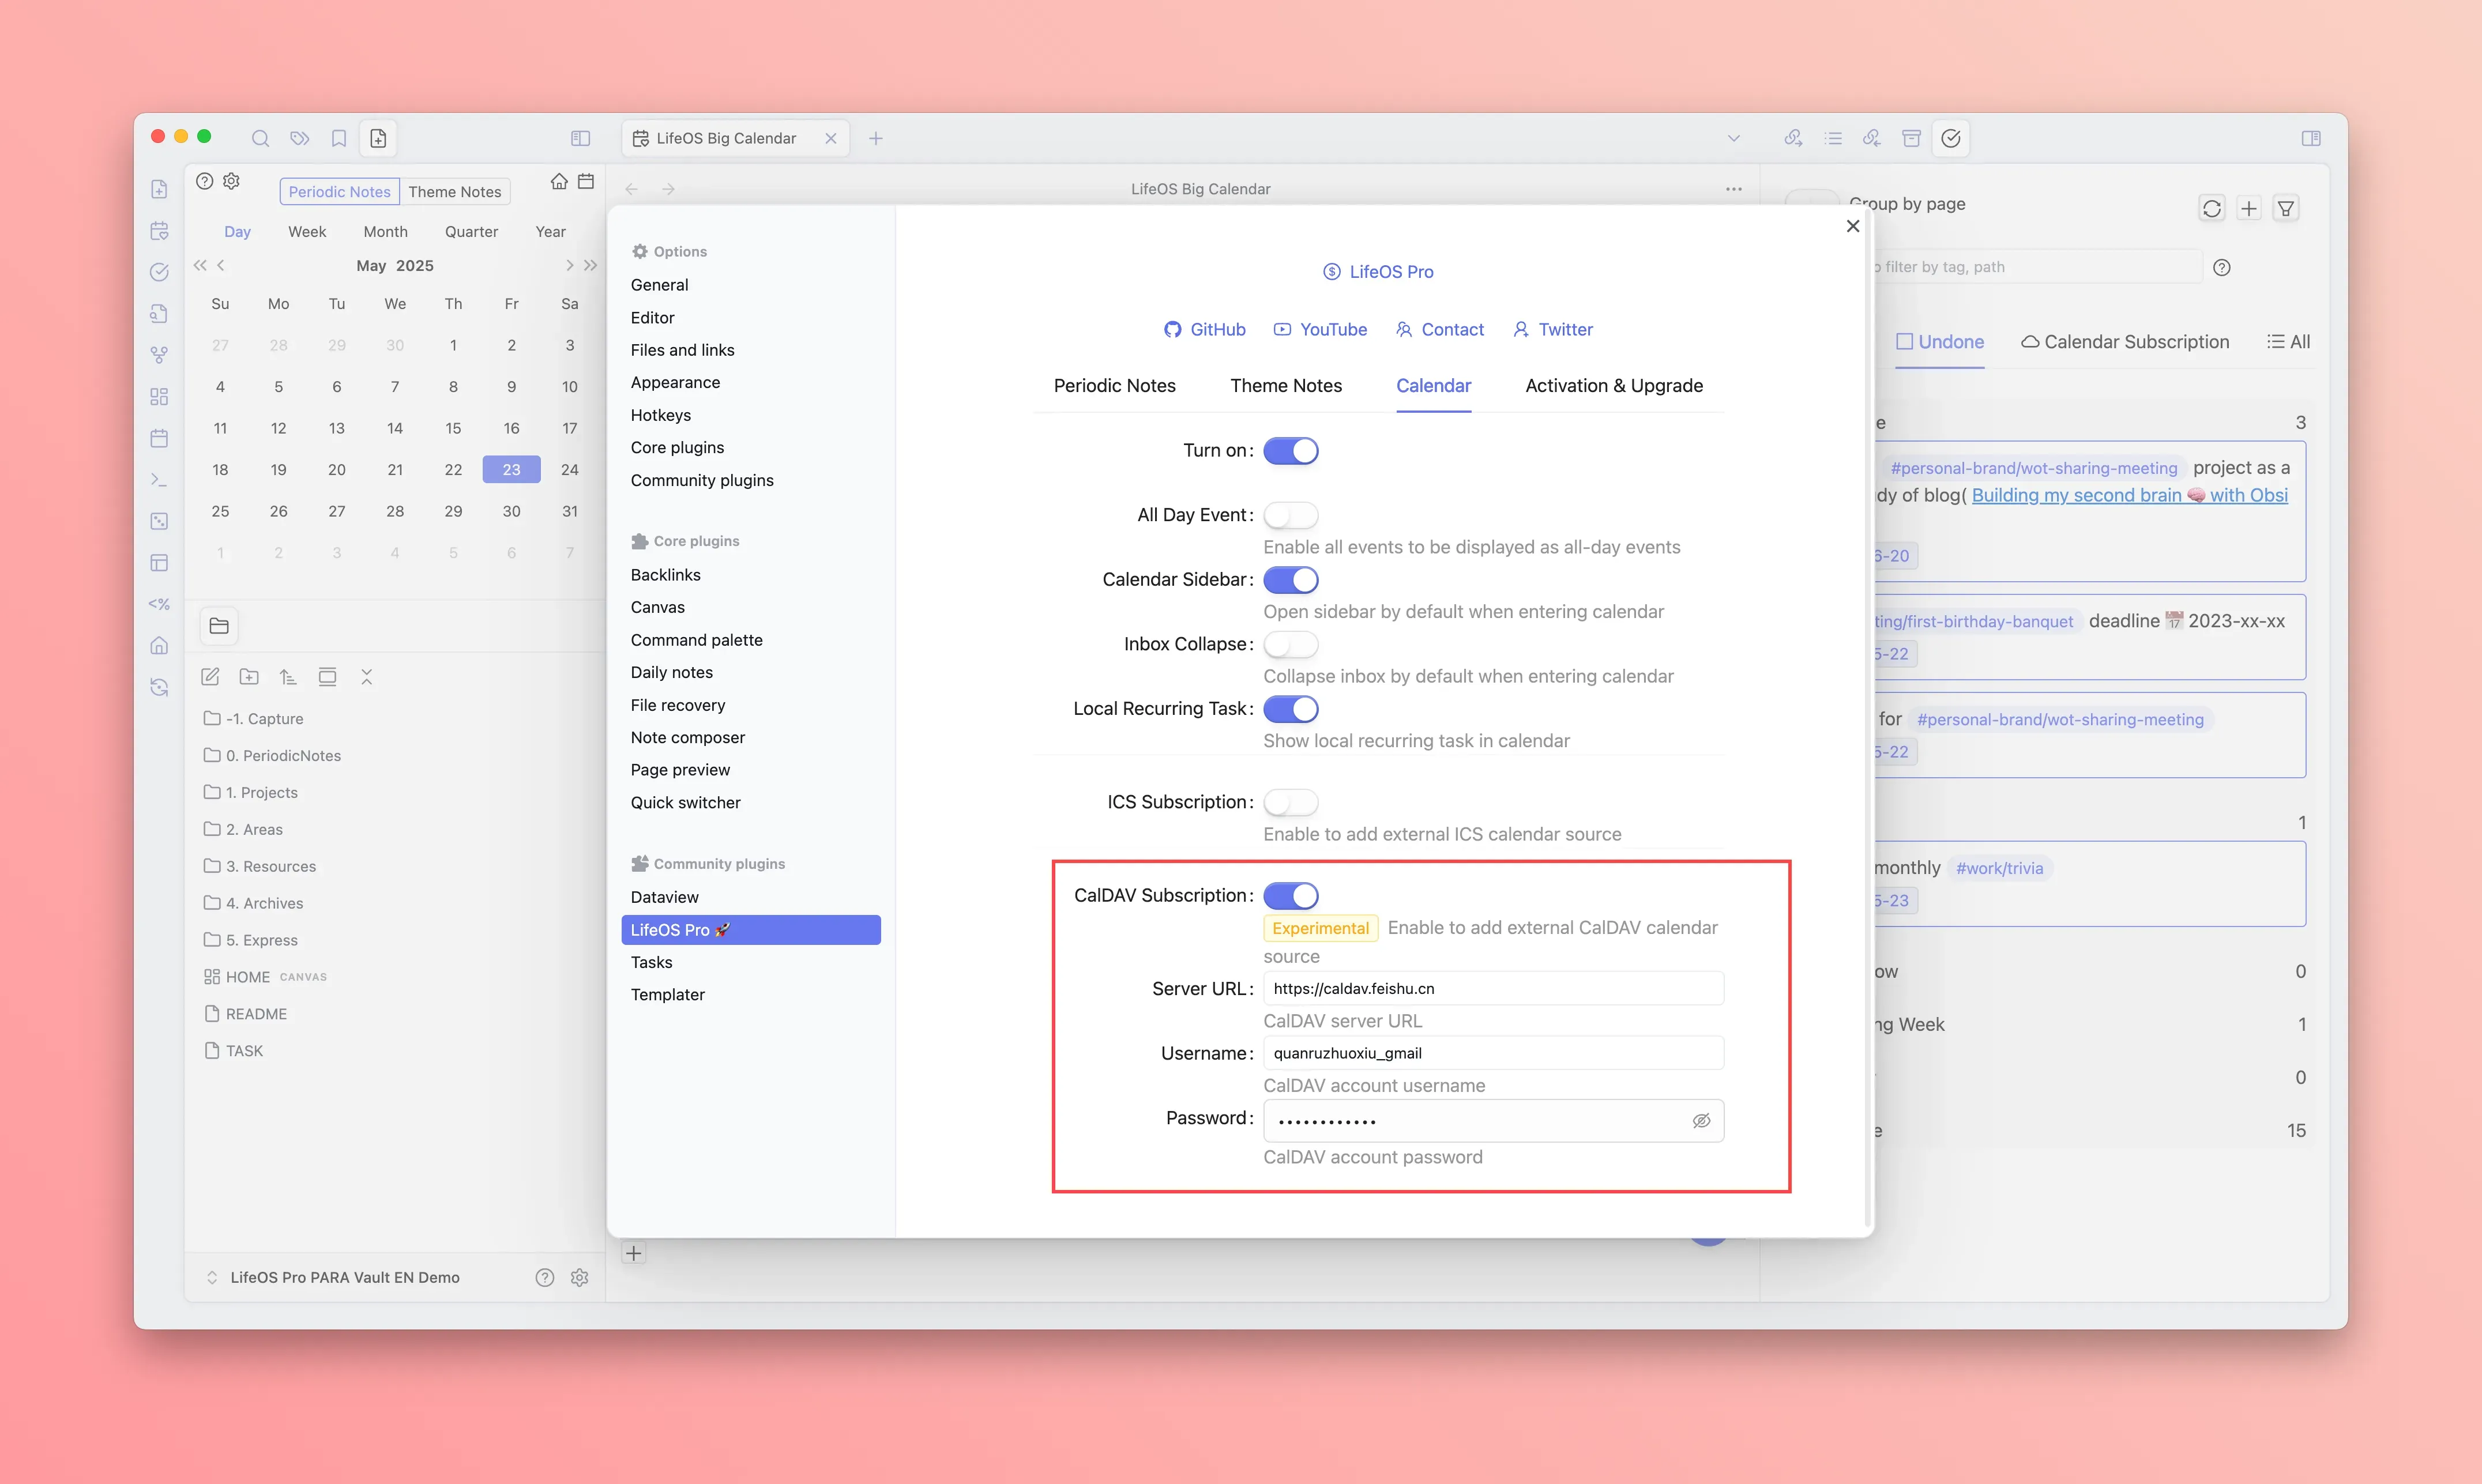This screenshot has height=1484, width=2482.
Task: Click the home icon above the calendar
Action: (x=559, y=181)
